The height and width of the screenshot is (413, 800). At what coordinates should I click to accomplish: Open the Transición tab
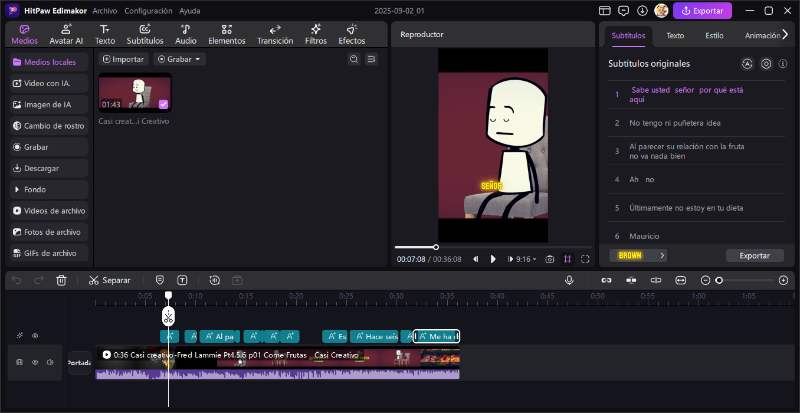[275, 35]
